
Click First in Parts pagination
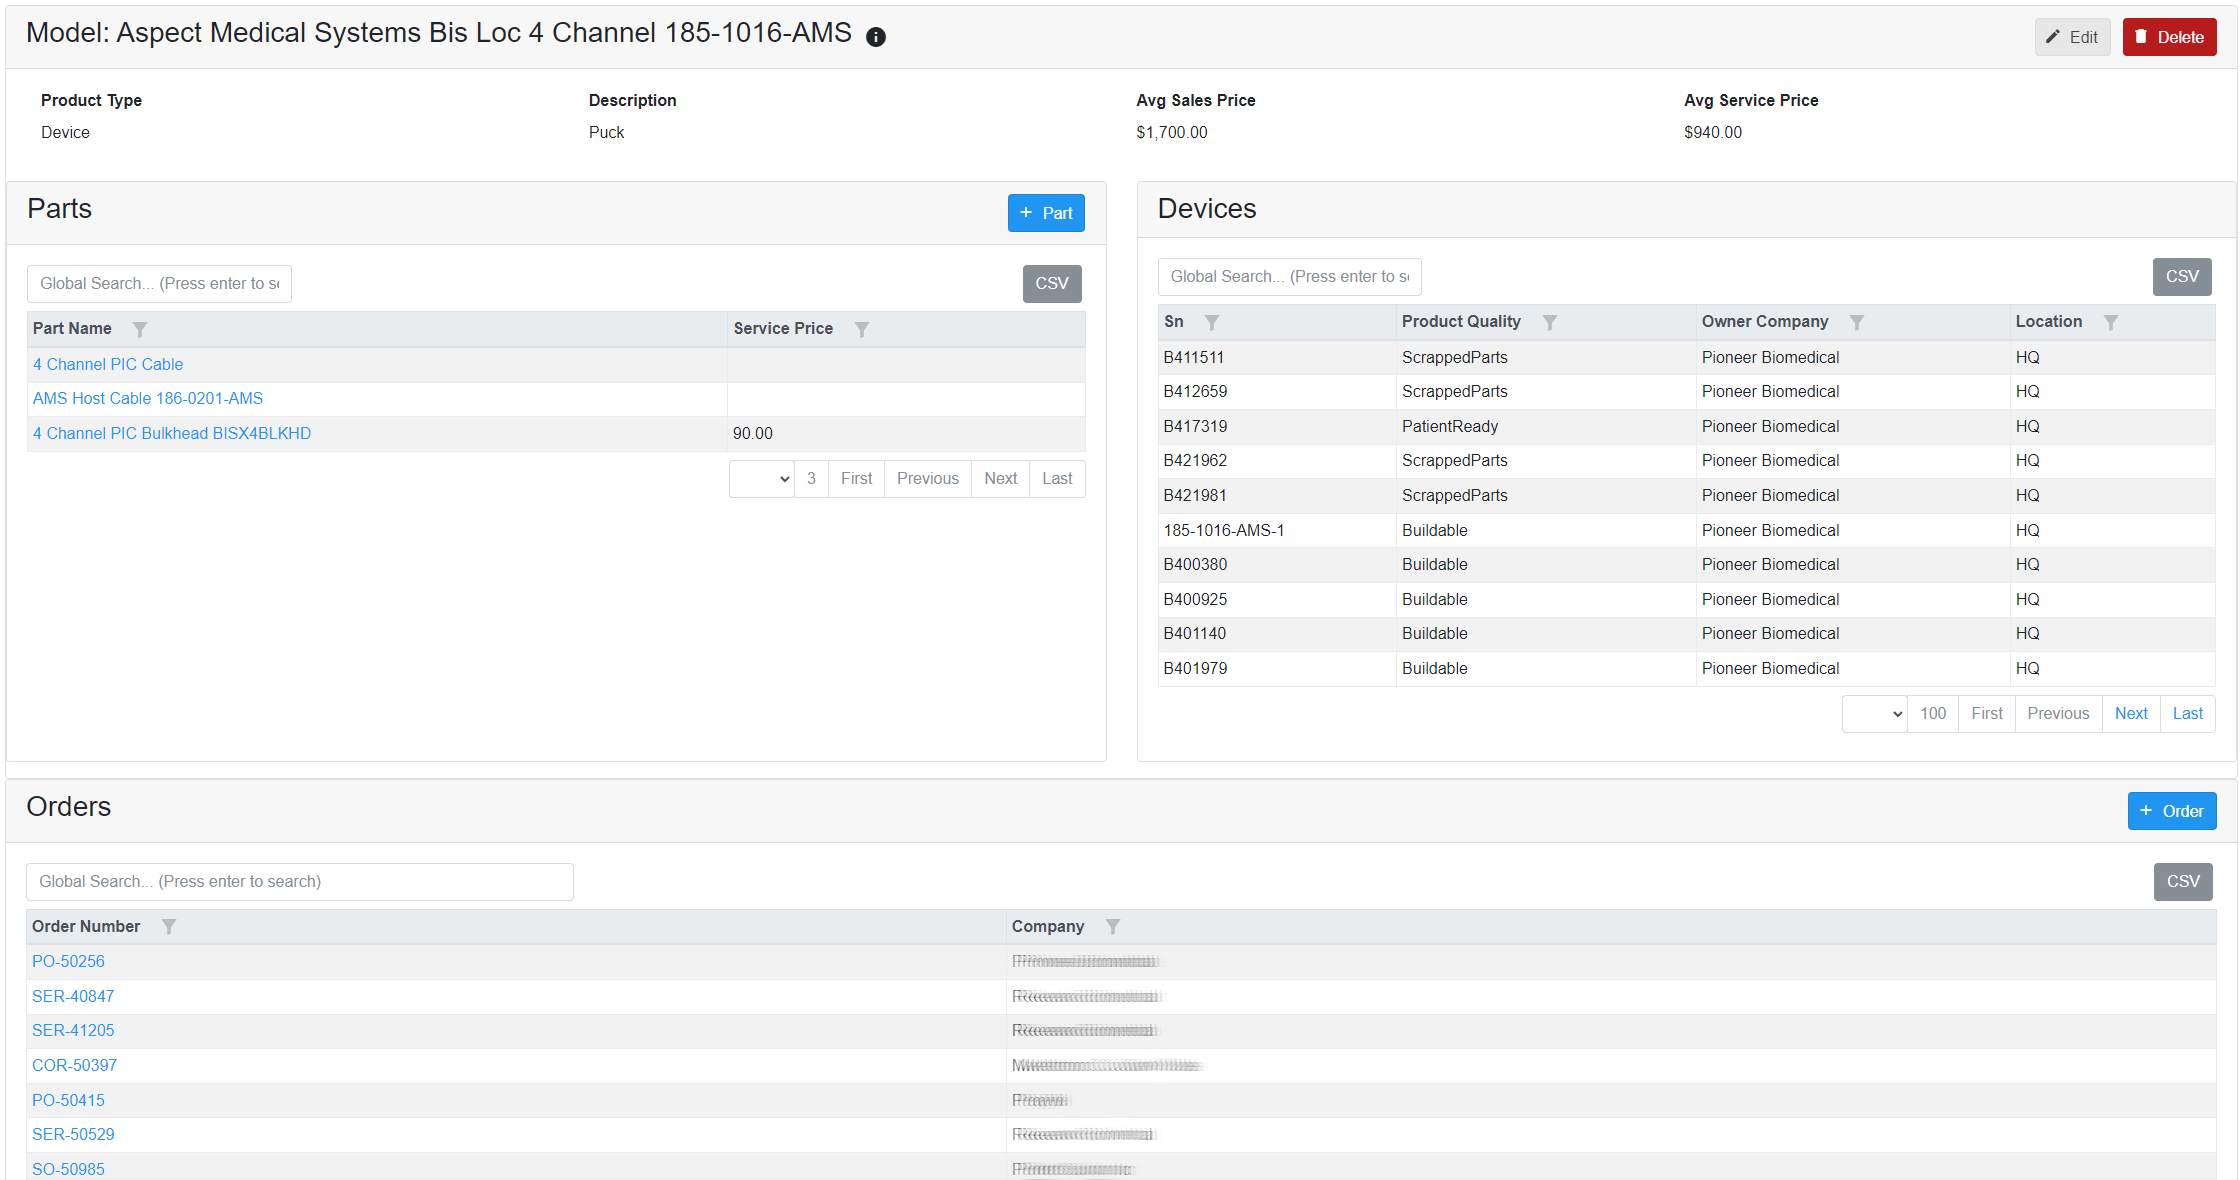coord(856,479)
